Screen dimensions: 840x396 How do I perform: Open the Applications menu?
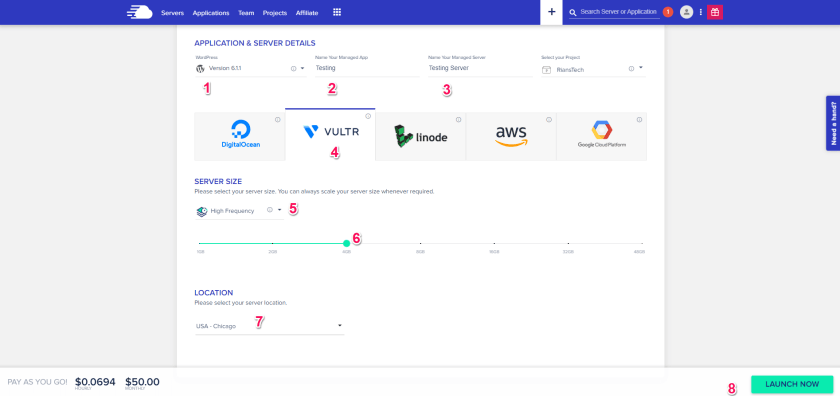pos(211,13)
